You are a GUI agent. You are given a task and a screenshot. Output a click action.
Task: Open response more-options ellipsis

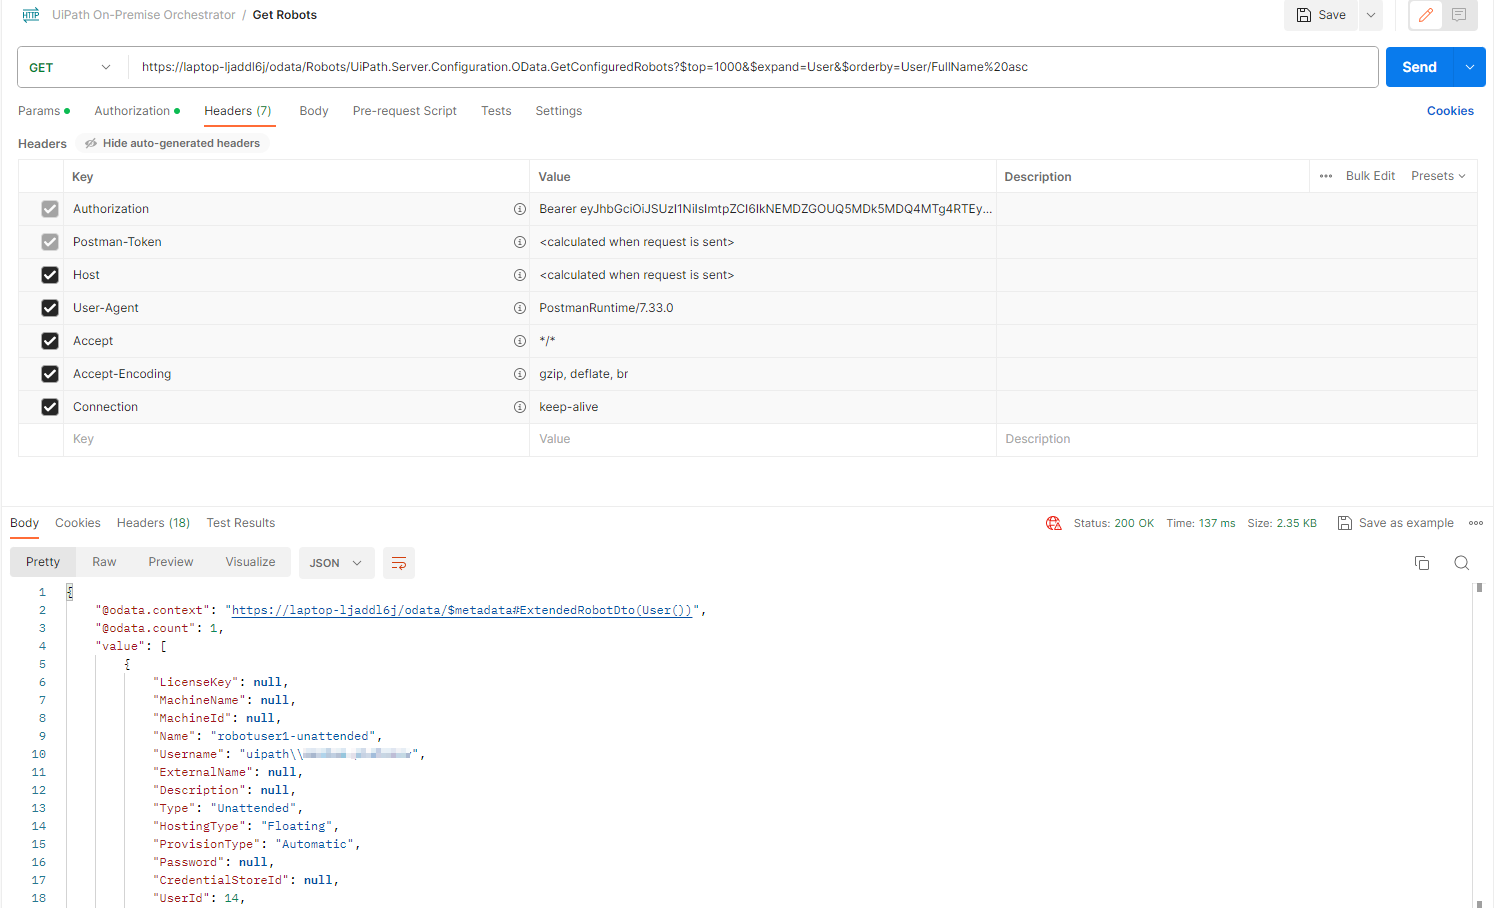[x=1476, y=523]
